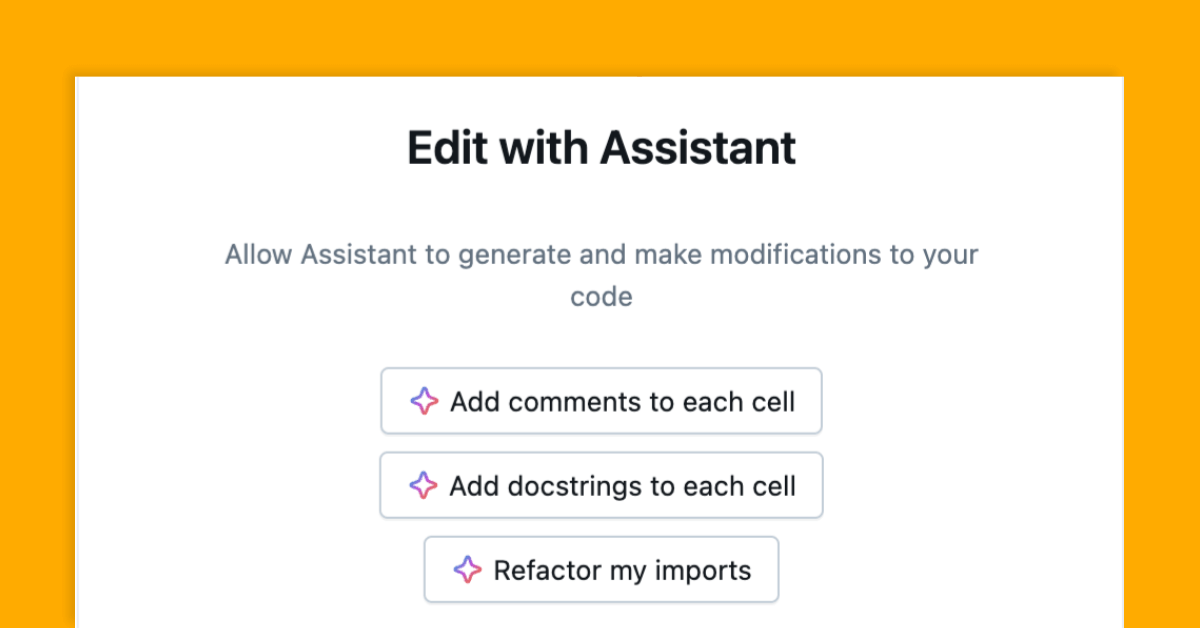Click the 'Edit with Assistant' heading
The image size is (1200, 628).
601,147
